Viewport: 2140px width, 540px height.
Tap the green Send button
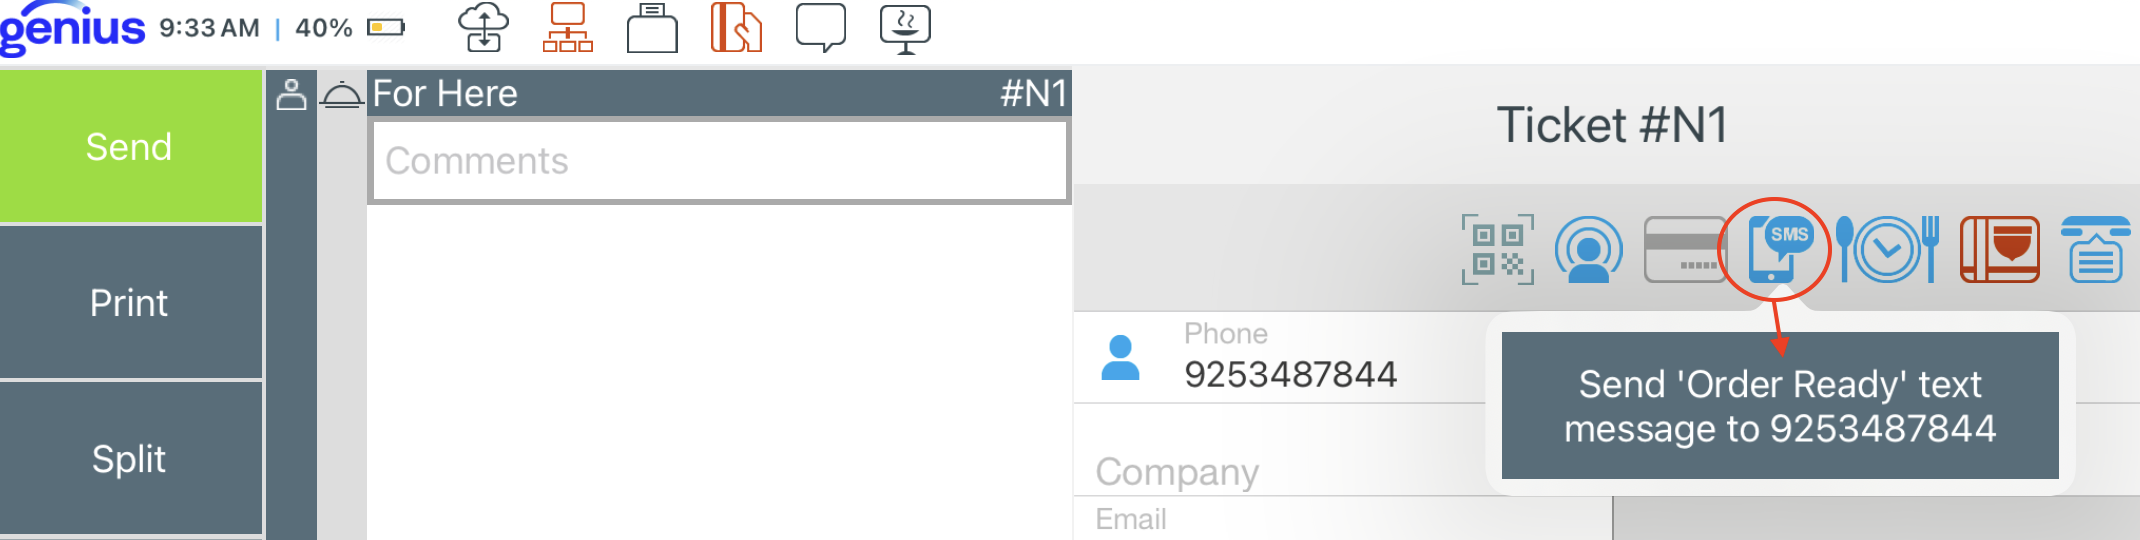[x=130, y=146]
